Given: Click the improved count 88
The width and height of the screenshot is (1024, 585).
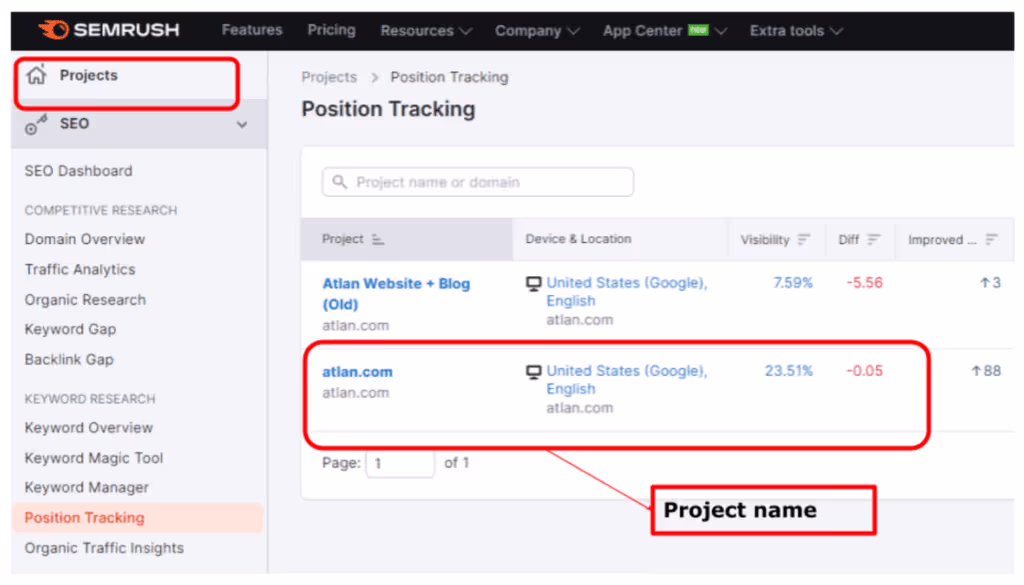Looking at the screenshot, I should coord(987,371).
